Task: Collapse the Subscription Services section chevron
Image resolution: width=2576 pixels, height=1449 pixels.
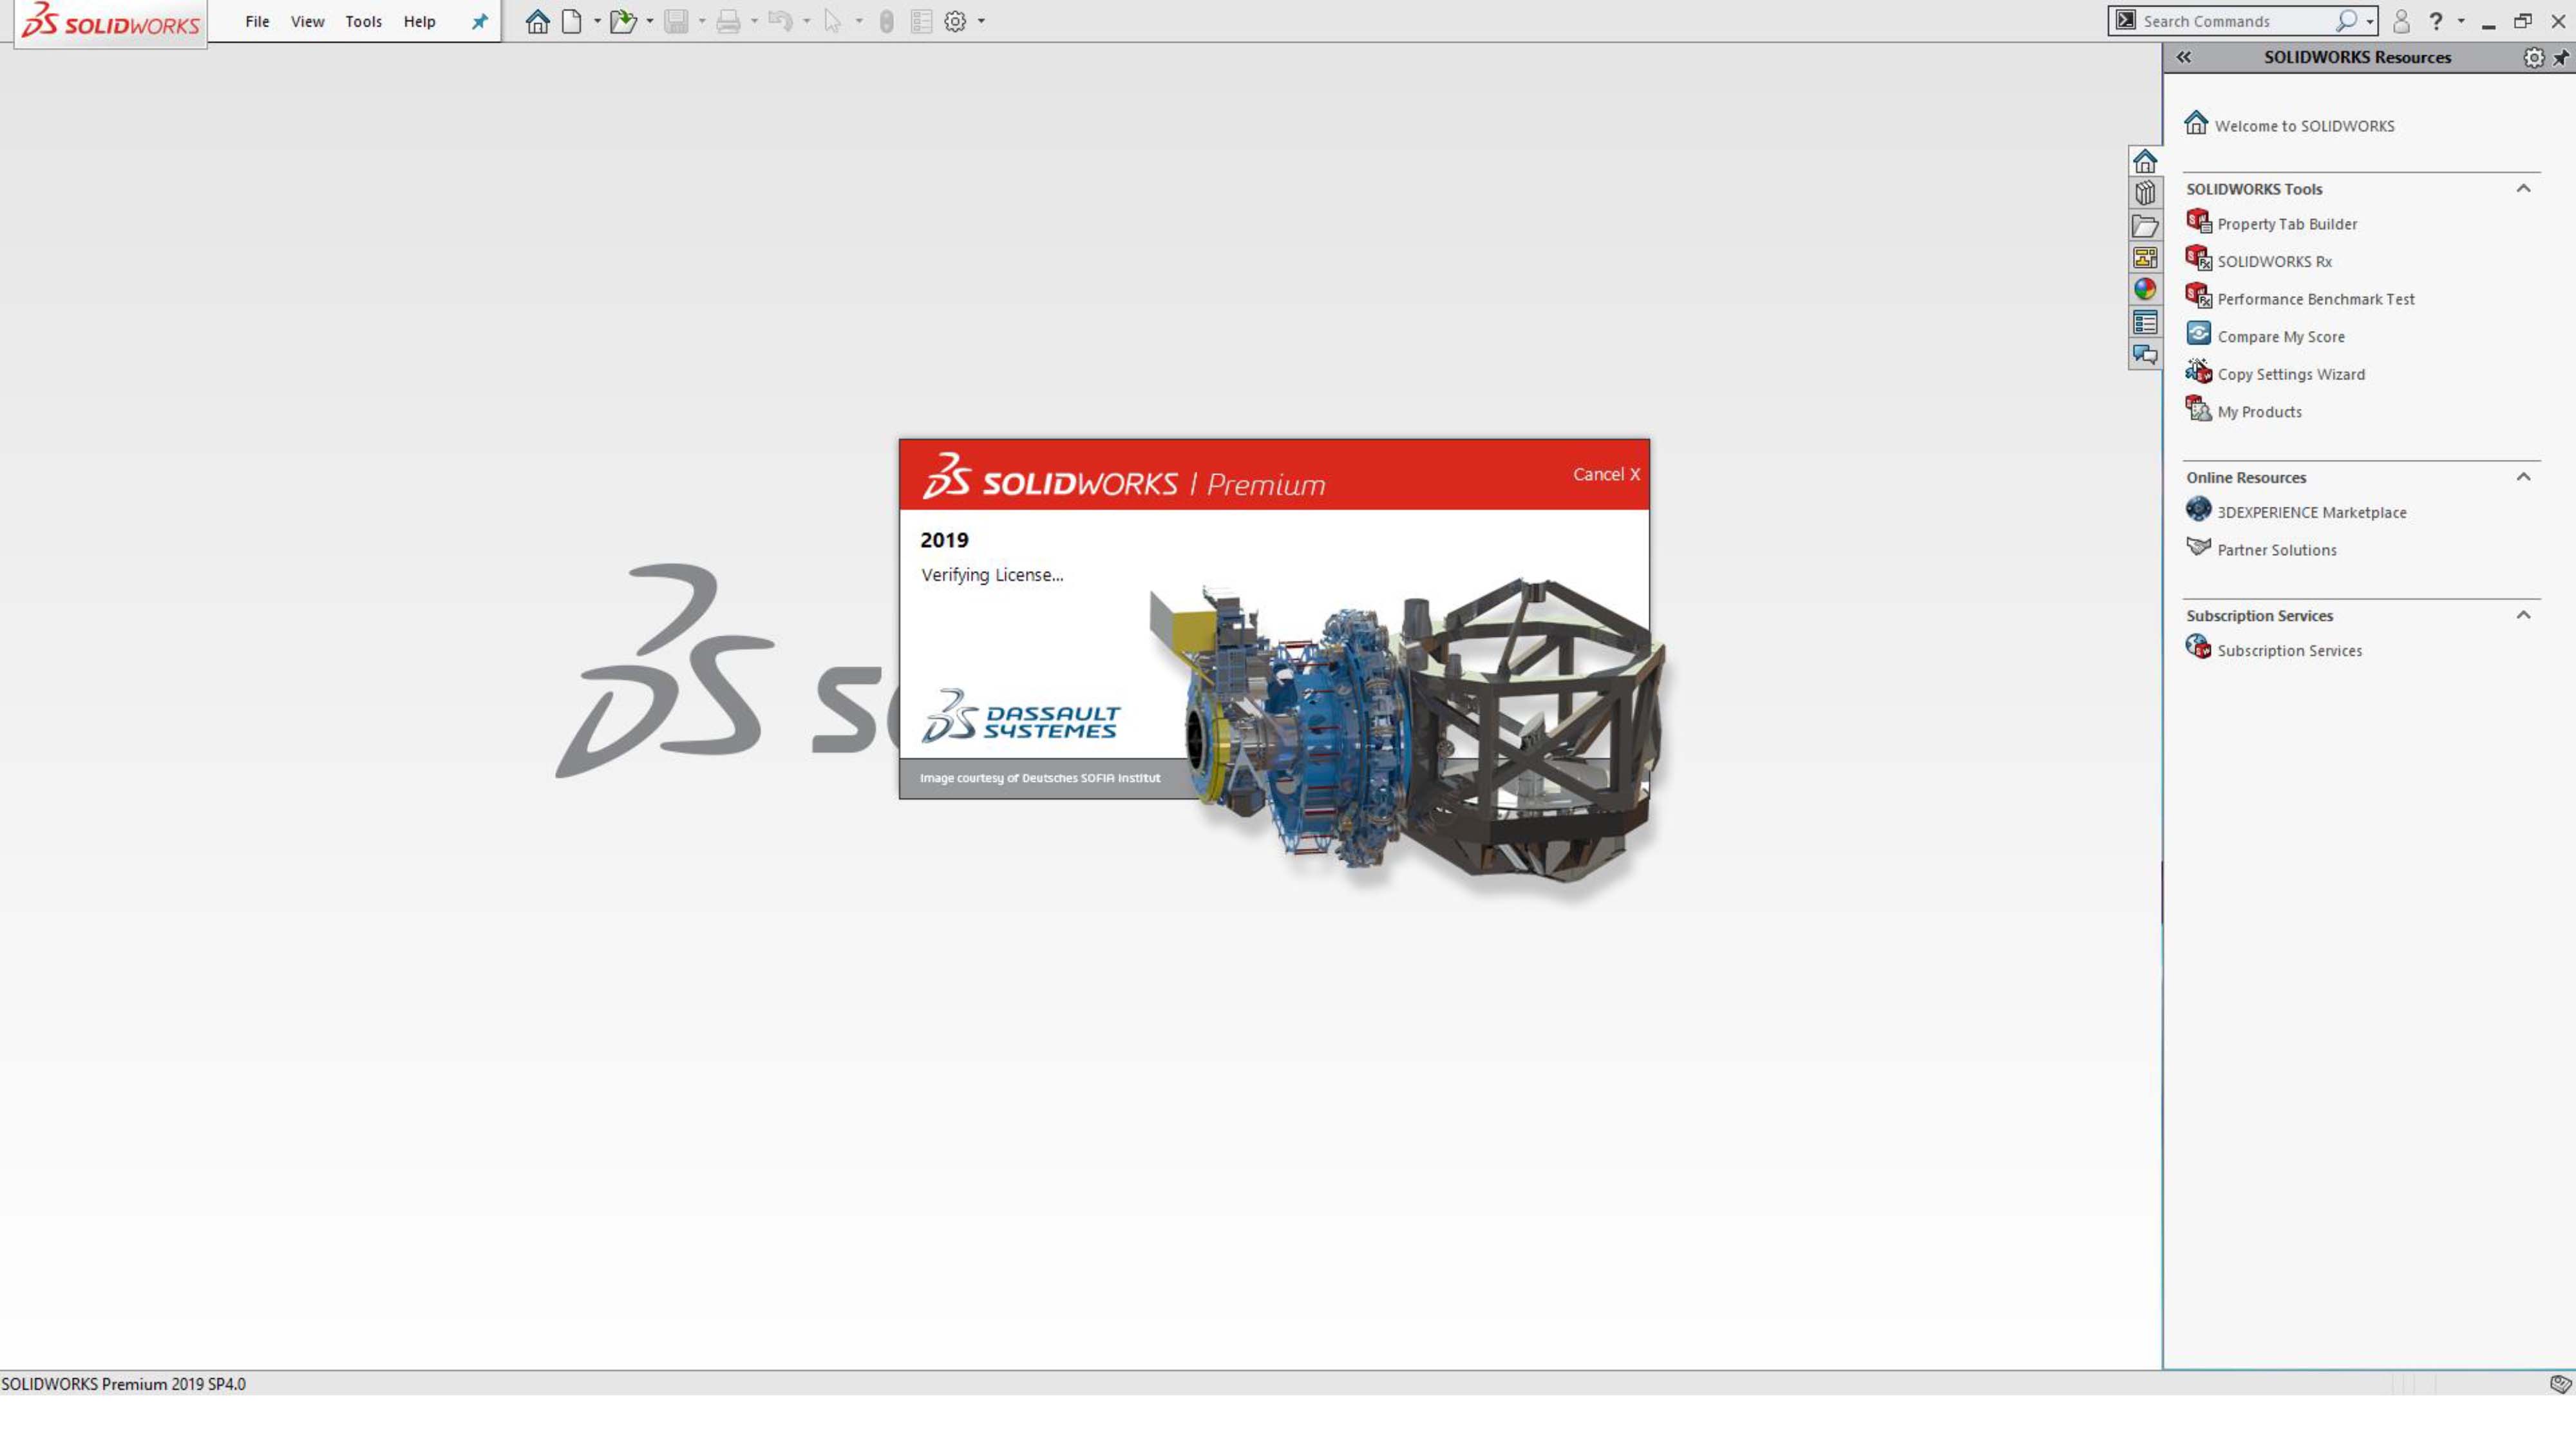Action: (2523, 615)
